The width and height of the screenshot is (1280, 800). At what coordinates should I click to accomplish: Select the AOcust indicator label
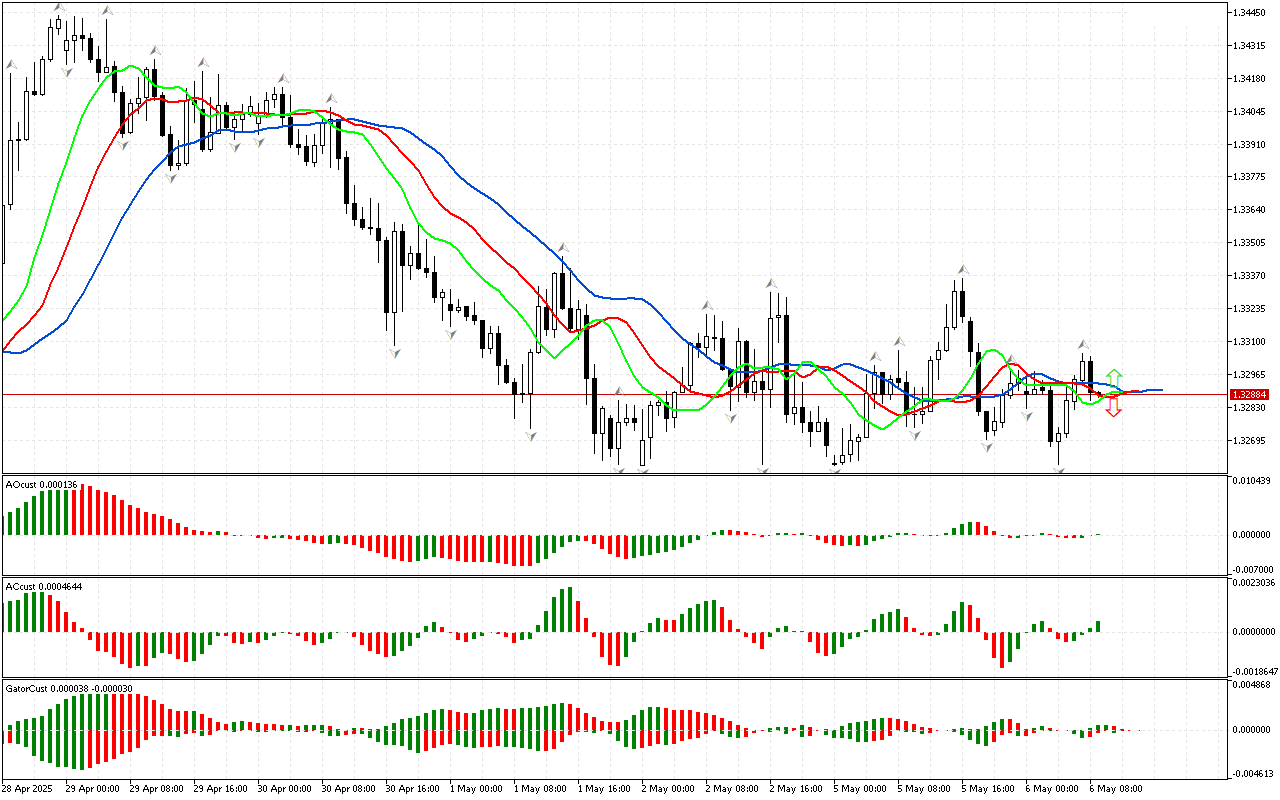click(41, 485)
